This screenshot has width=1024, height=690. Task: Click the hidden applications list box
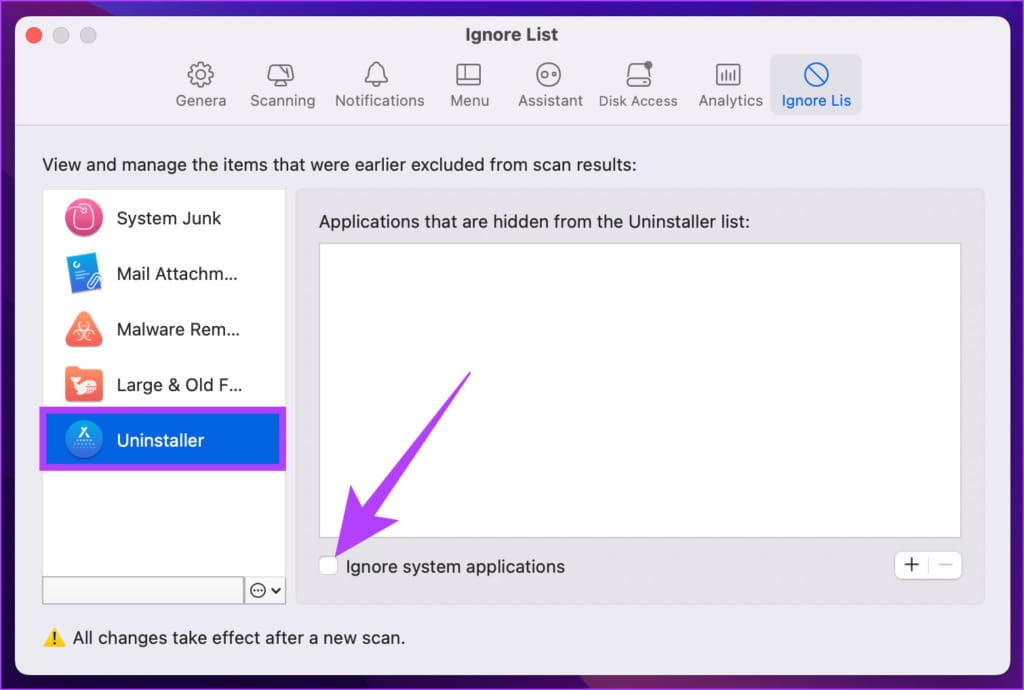639,390
